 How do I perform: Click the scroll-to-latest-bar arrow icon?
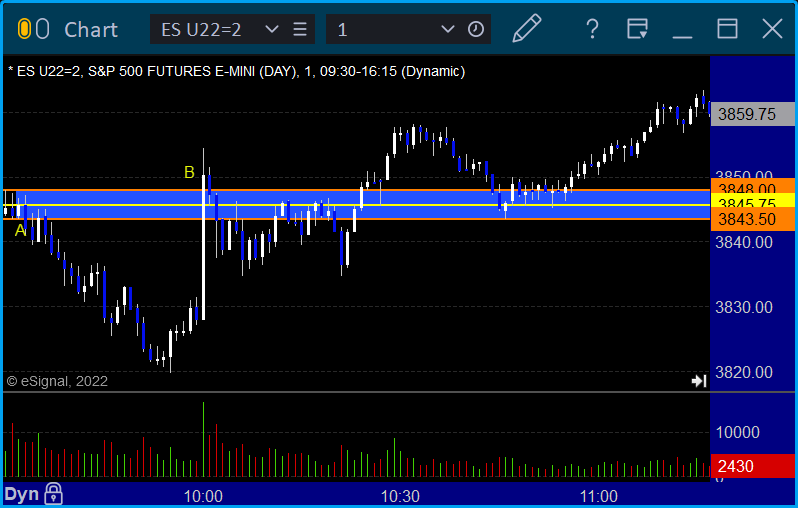699,381
